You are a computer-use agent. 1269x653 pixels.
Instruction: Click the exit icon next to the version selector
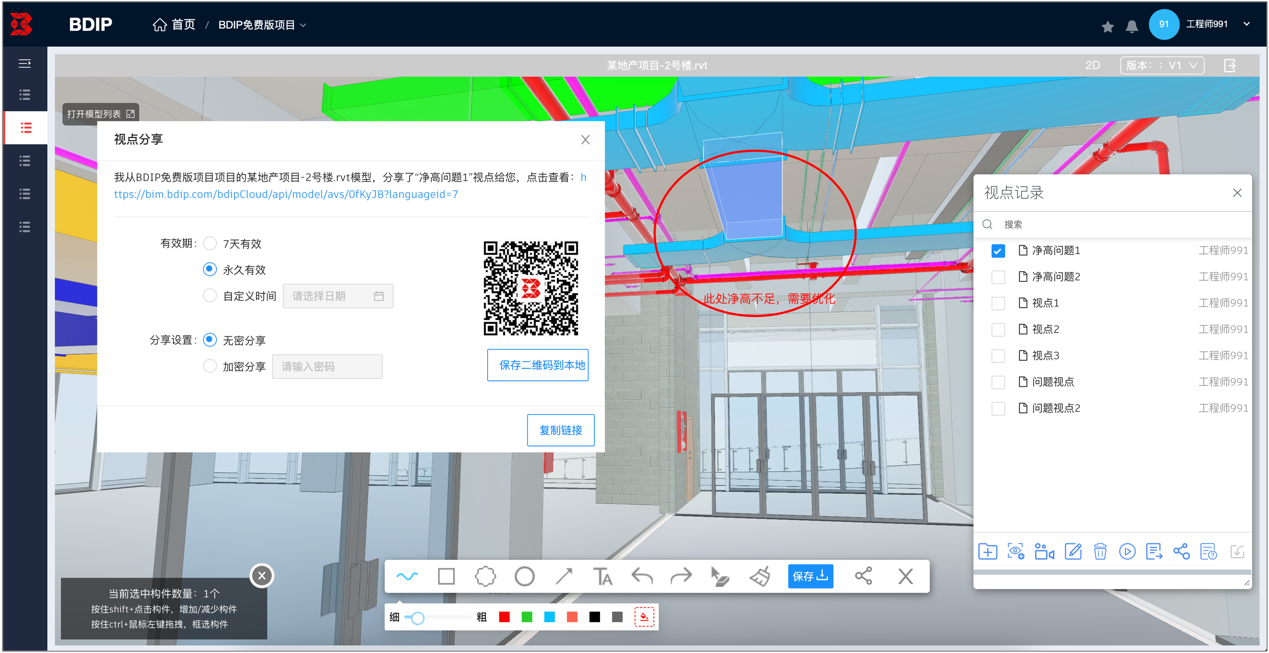[1230, 65]
